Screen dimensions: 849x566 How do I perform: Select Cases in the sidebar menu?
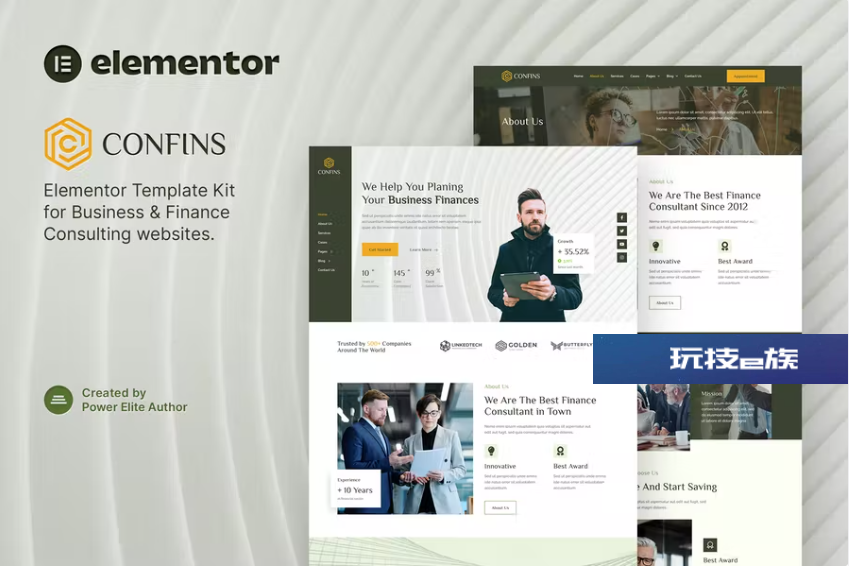click(323, 242)
